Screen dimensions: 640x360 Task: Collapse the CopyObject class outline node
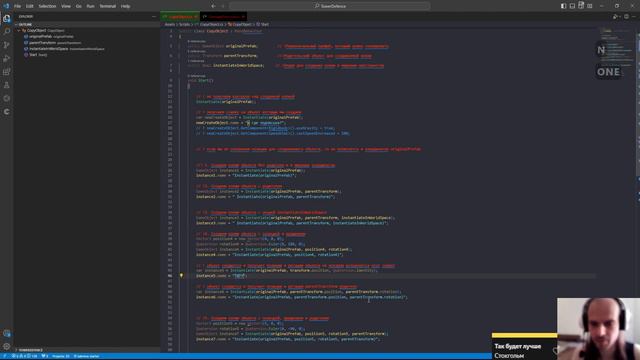coord(18,31)
